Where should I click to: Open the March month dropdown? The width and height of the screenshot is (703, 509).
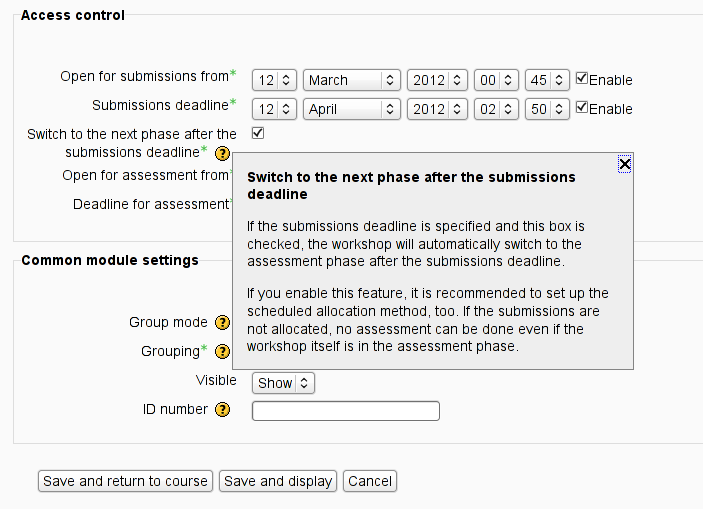[352, 80]
